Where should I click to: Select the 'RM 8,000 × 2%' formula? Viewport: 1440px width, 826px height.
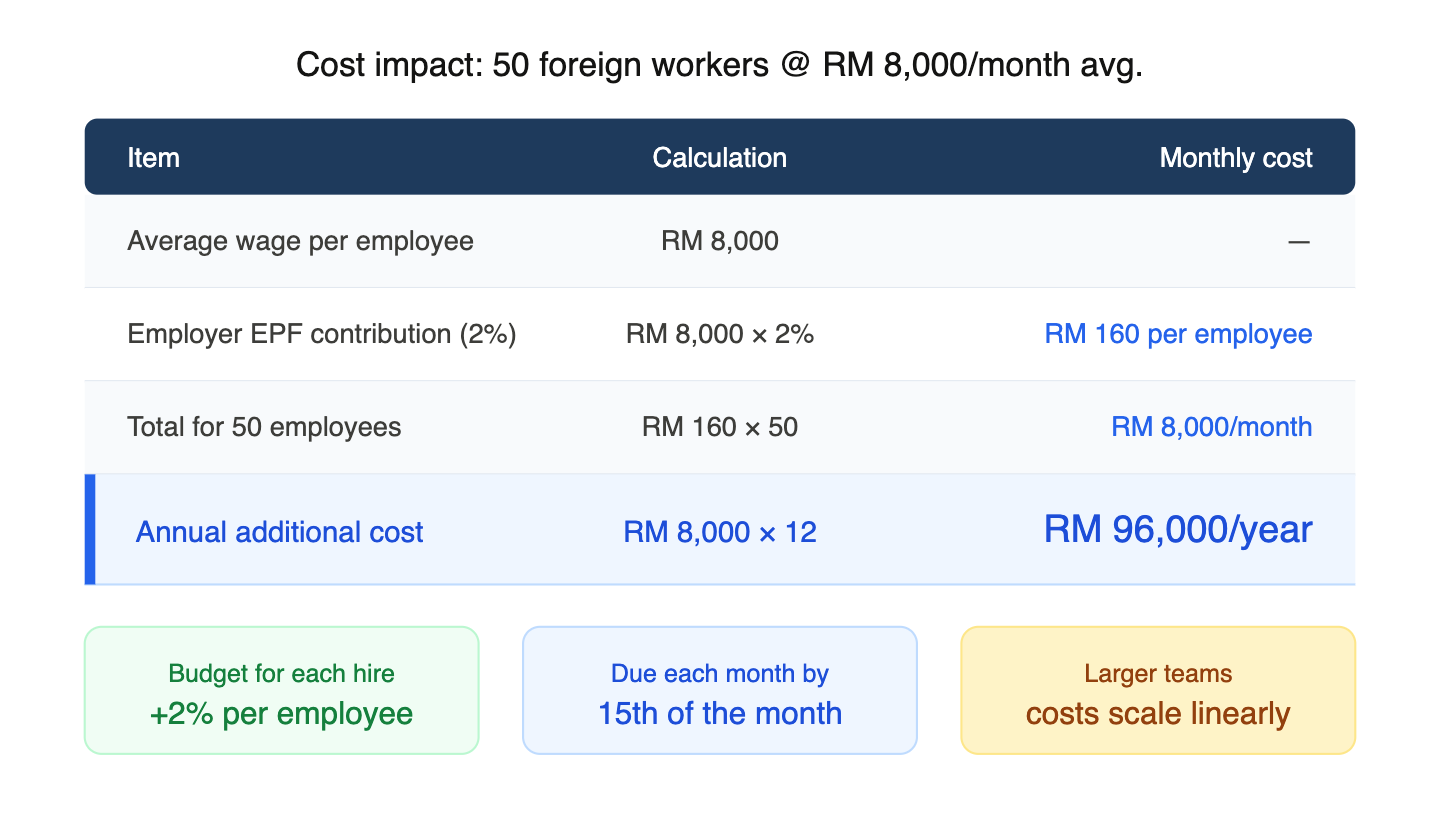pos(719,334)
